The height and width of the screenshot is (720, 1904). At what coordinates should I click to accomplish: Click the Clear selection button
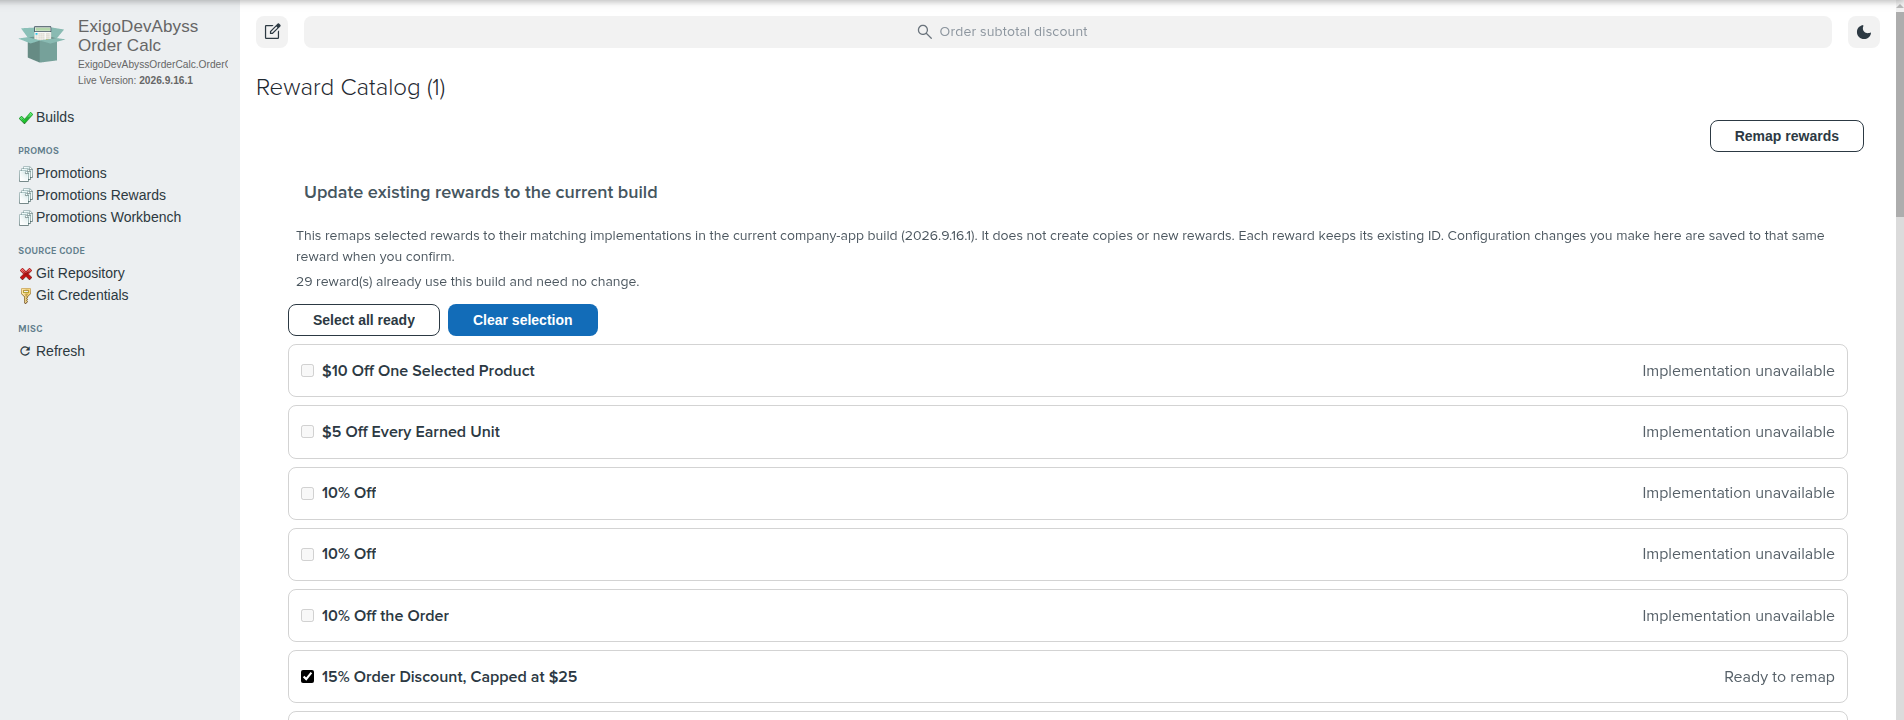[x=523, y=320]
